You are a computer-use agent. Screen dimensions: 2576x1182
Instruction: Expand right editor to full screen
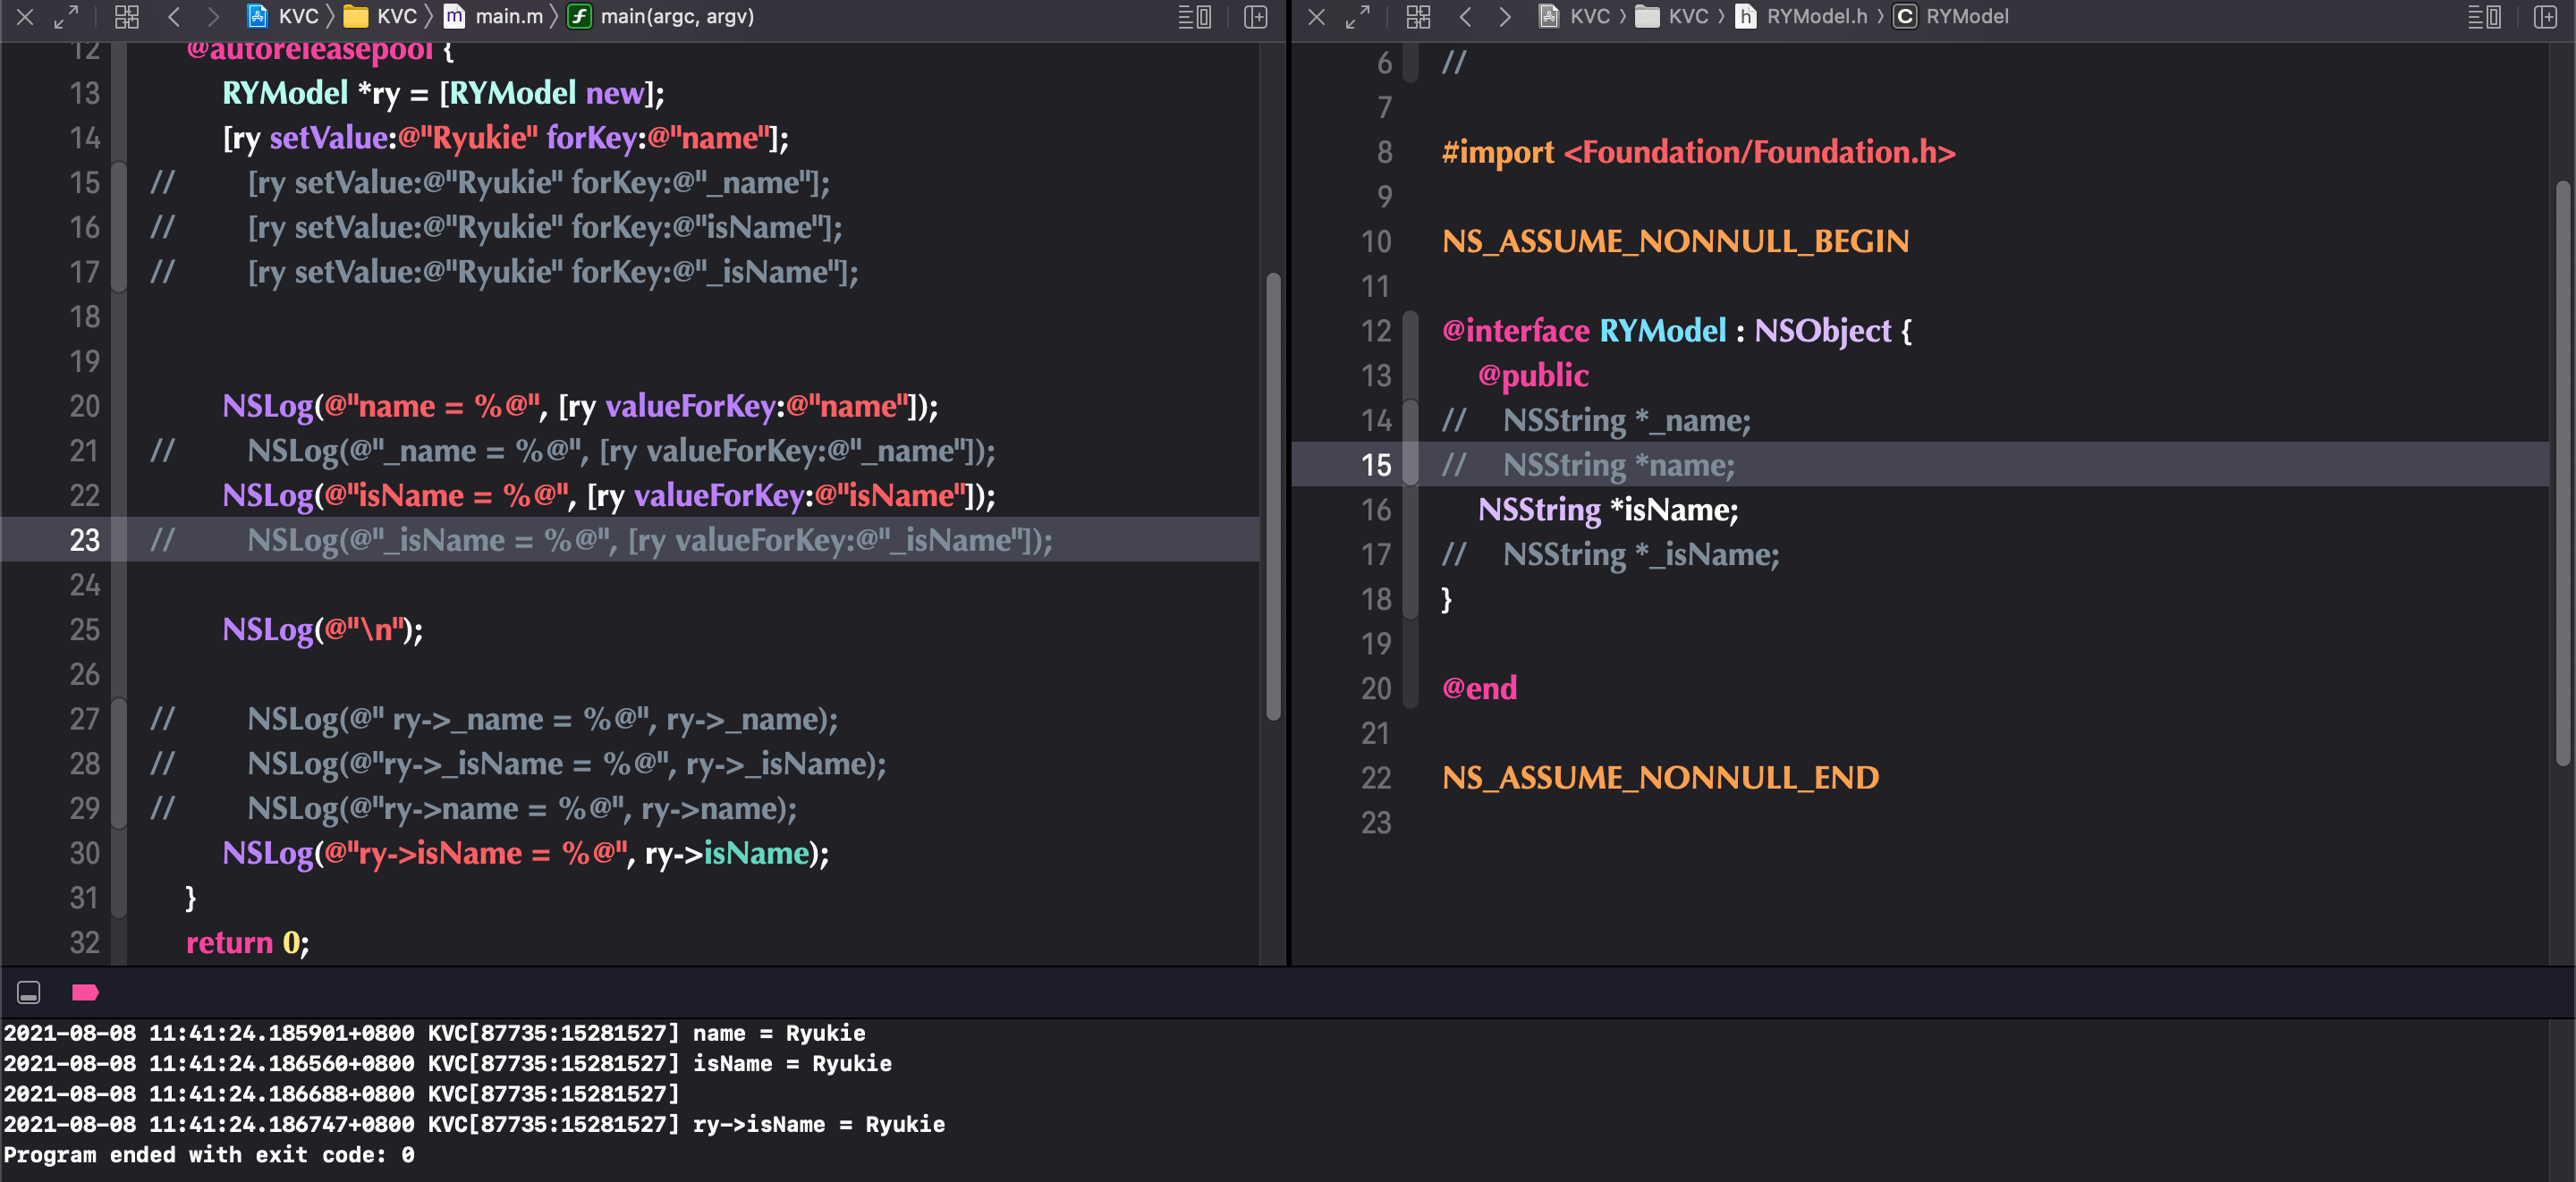[x=1357, y=17]
